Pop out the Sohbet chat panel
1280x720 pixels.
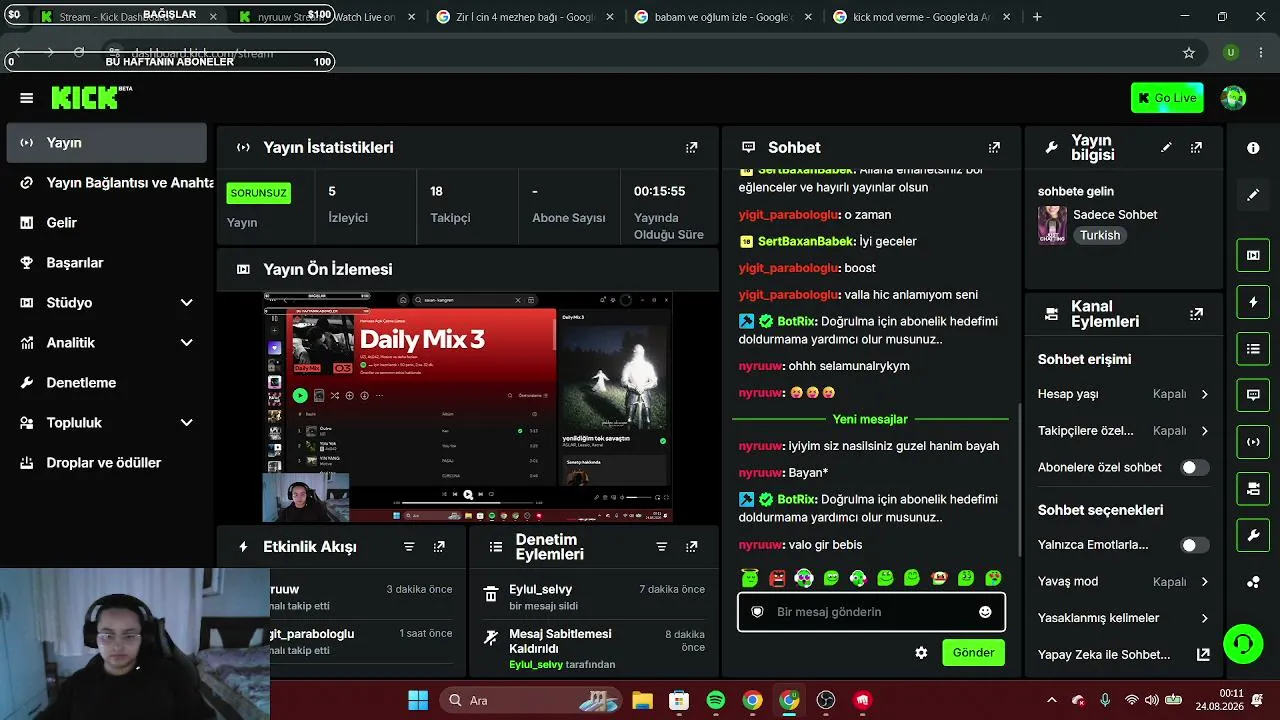coord(994,147)
